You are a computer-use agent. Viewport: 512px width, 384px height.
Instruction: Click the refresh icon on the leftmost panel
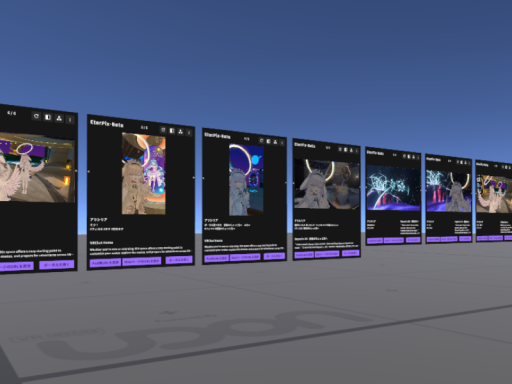click(36, 116)
